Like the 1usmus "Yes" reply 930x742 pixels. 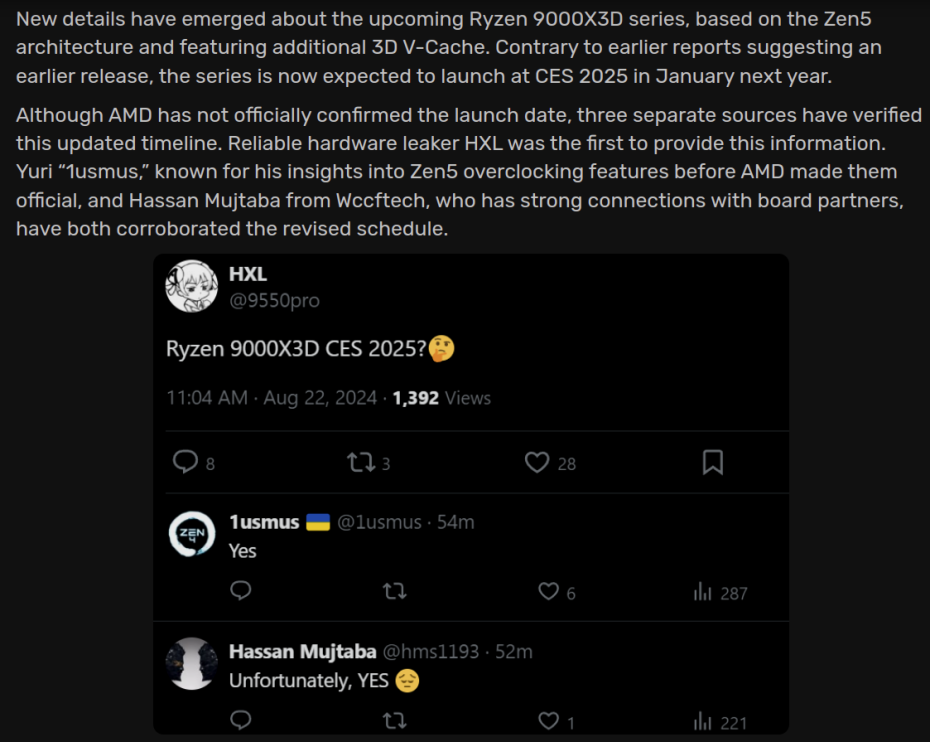click(x=548, y=591)
